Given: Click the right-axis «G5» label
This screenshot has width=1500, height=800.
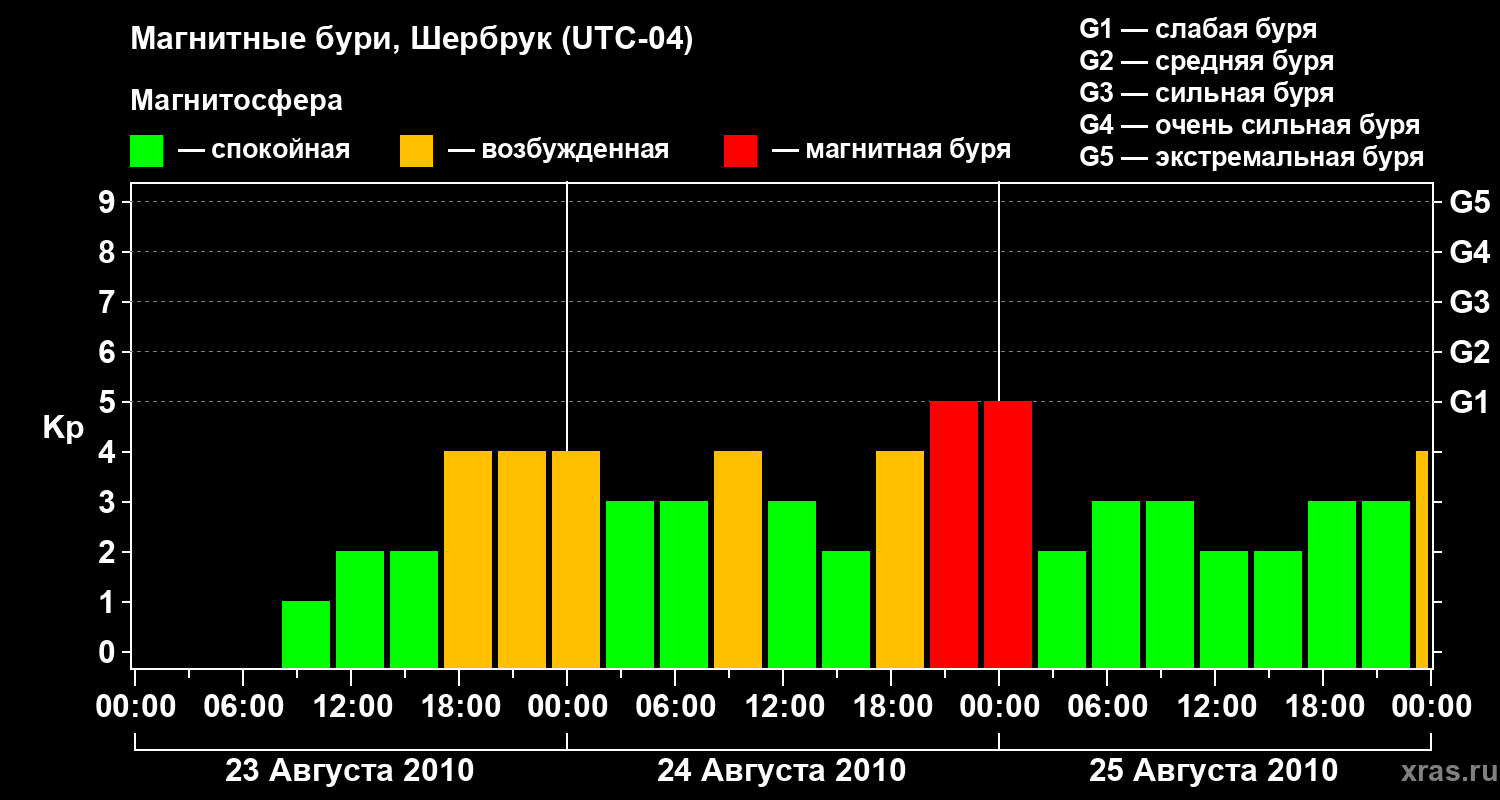Looking at the screenshot, I should point(1469,202).
